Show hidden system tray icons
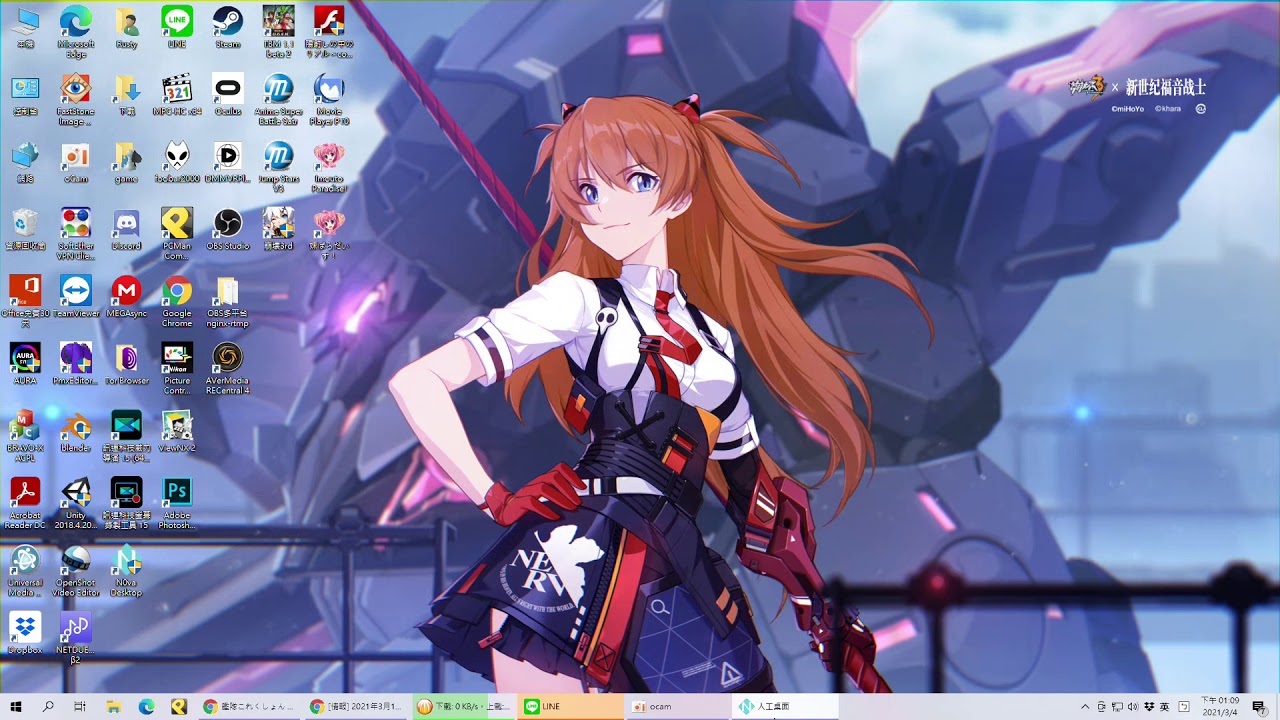 [x=1085, y=706]
